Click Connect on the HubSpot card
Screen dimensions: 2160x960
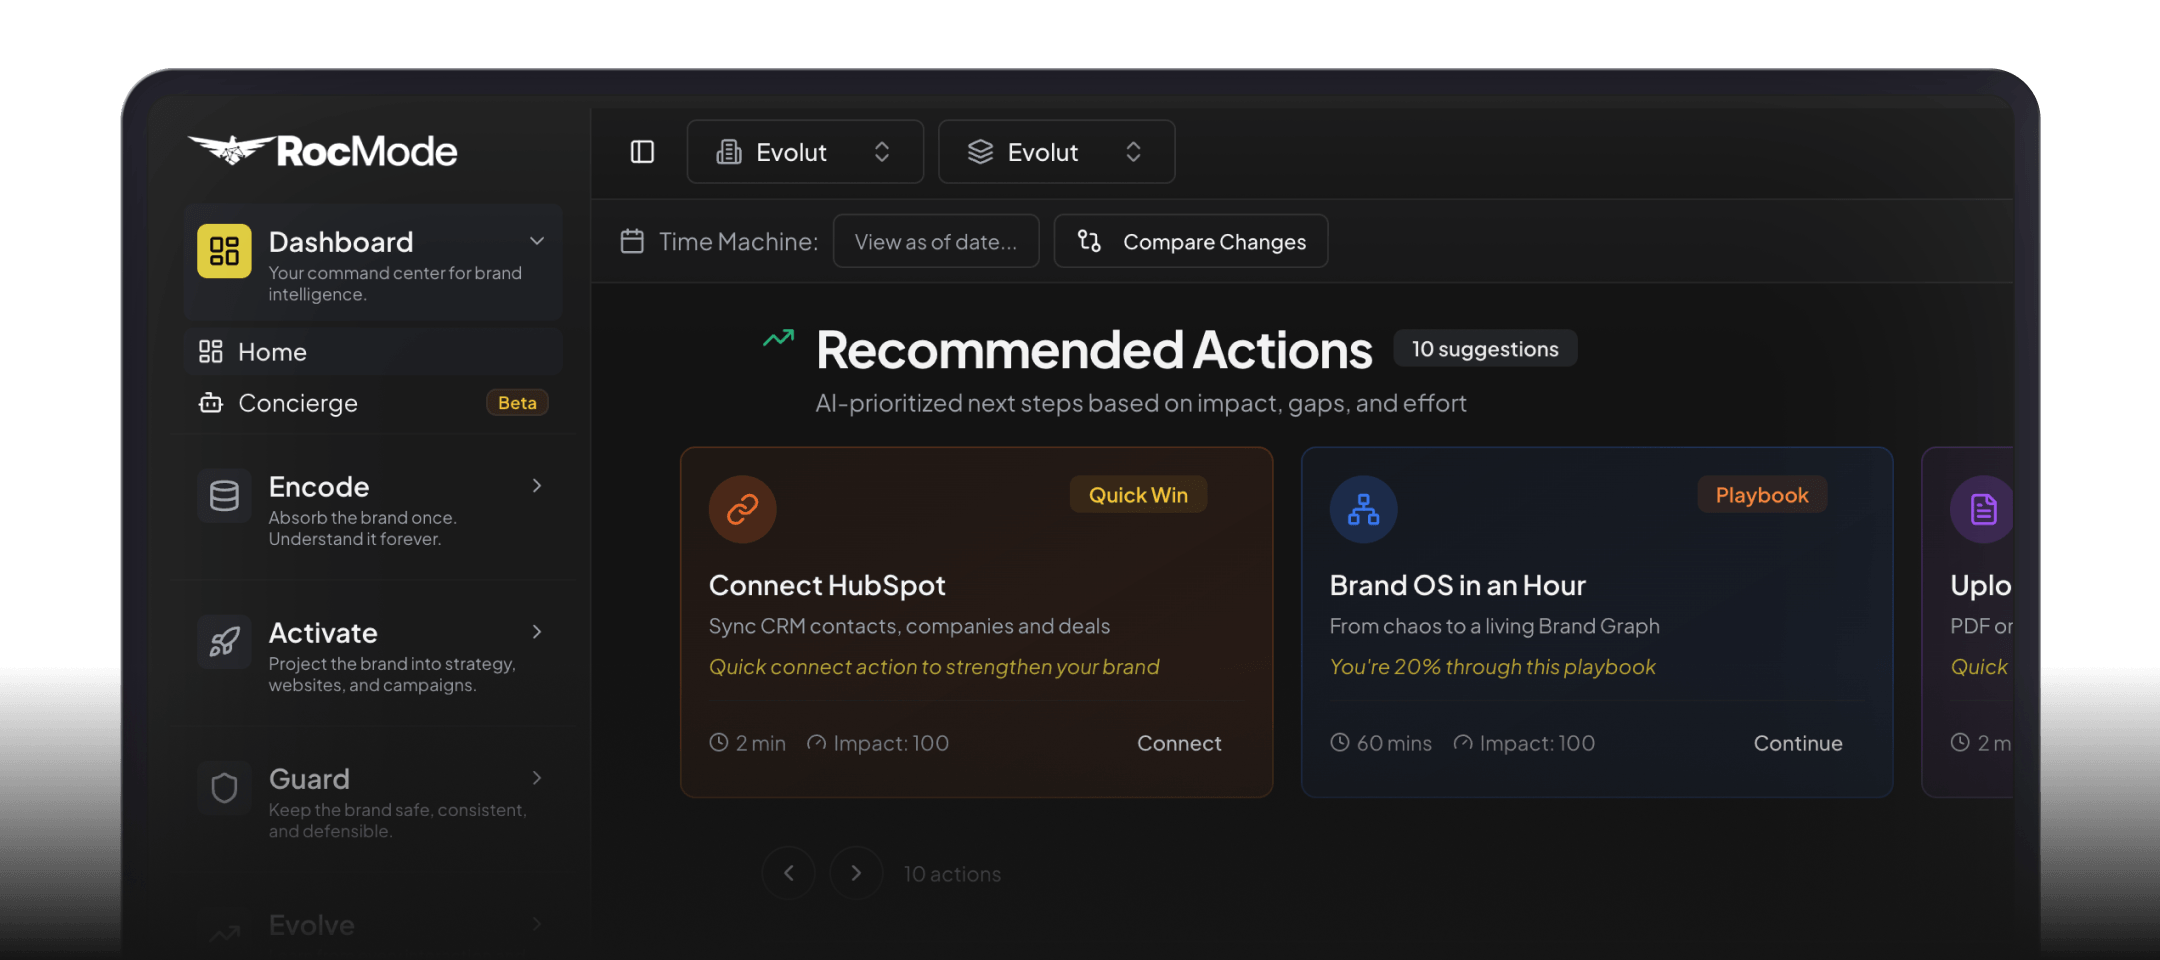click(1179, 743)
